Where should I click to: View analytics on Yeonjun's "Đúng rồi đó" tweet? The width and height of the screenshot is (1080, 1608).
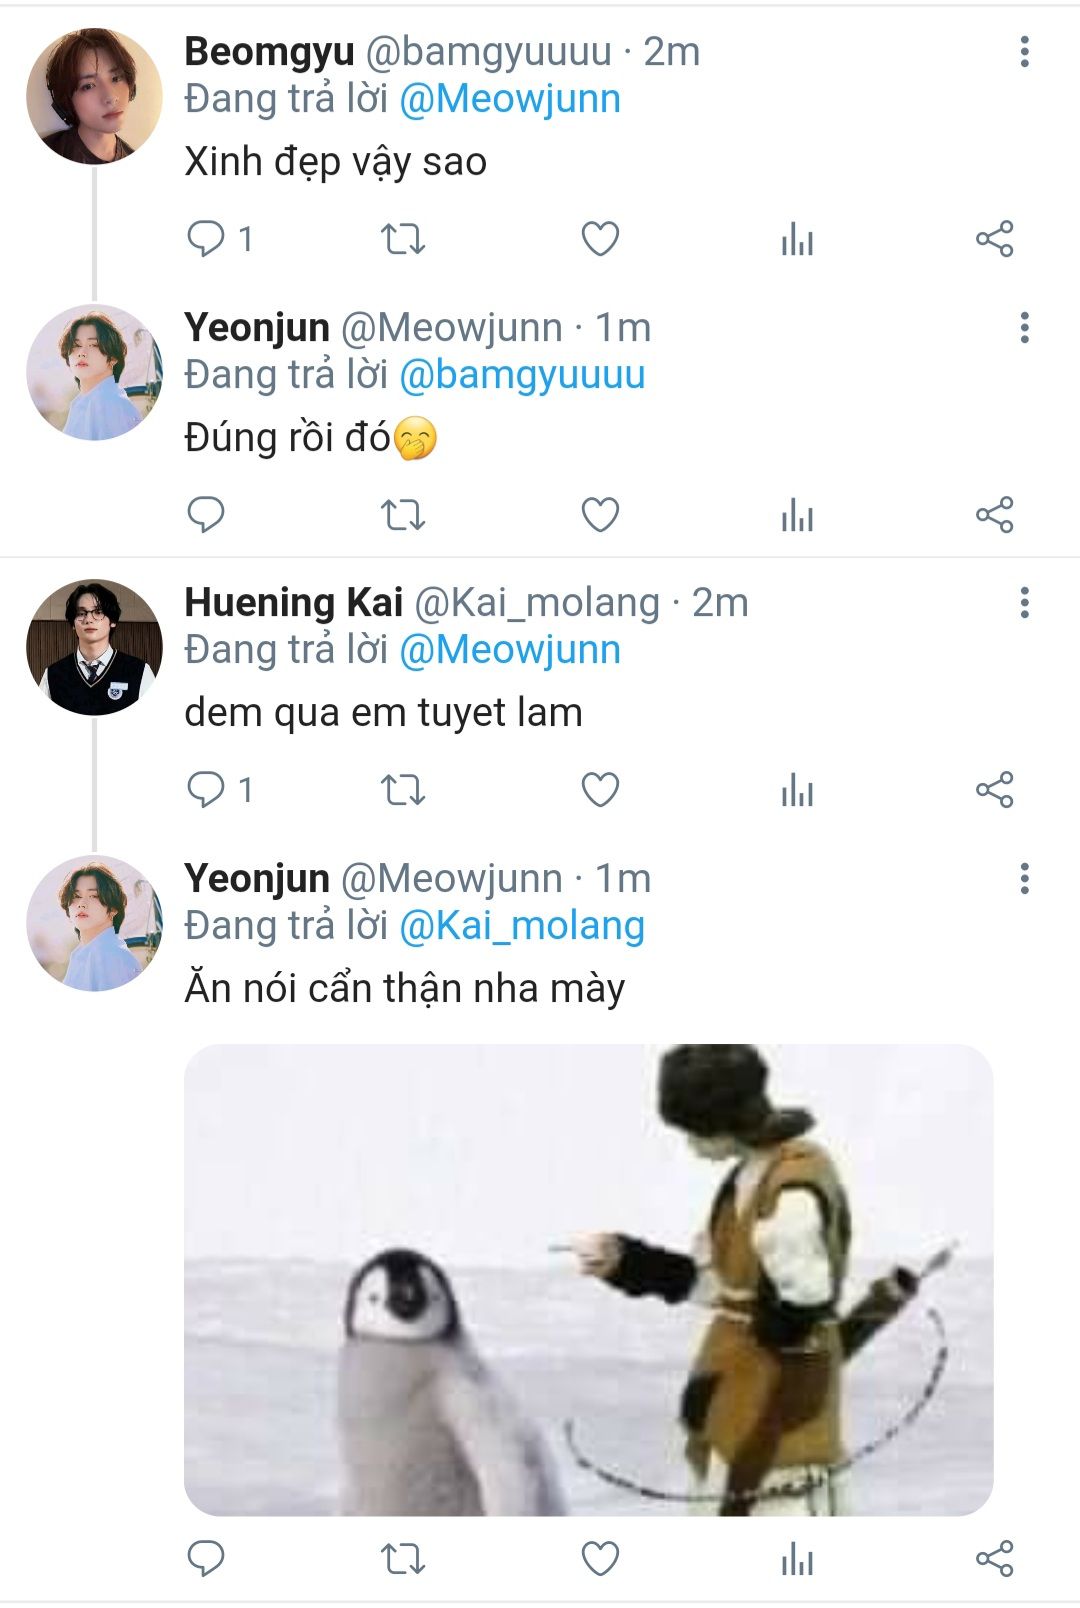(x=797, y=515)
